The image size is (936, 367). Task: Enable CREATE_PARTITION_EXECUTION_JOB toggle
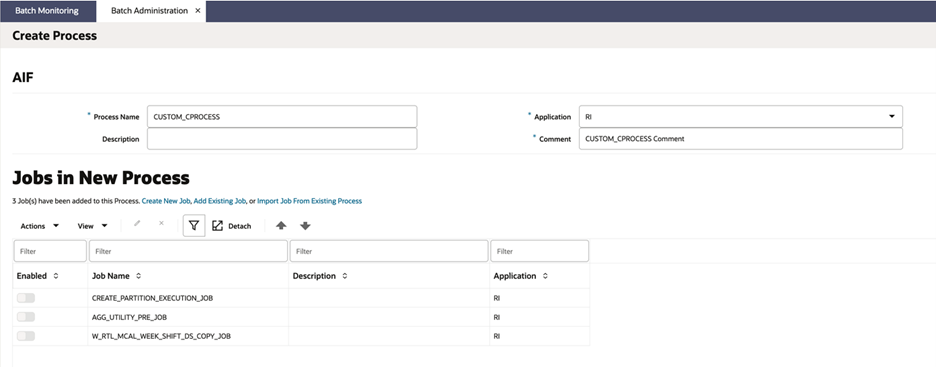[x=26, y=298]
